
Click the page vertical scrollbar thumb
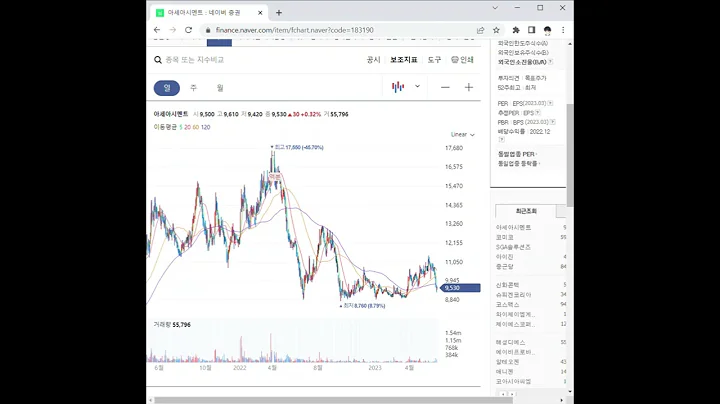tap(569, 155)
